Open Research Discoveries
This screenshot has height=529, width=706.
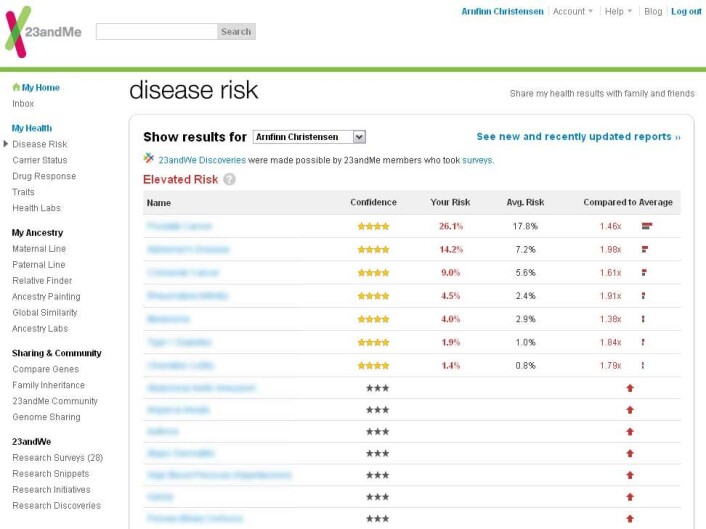[x=56, y=506]
